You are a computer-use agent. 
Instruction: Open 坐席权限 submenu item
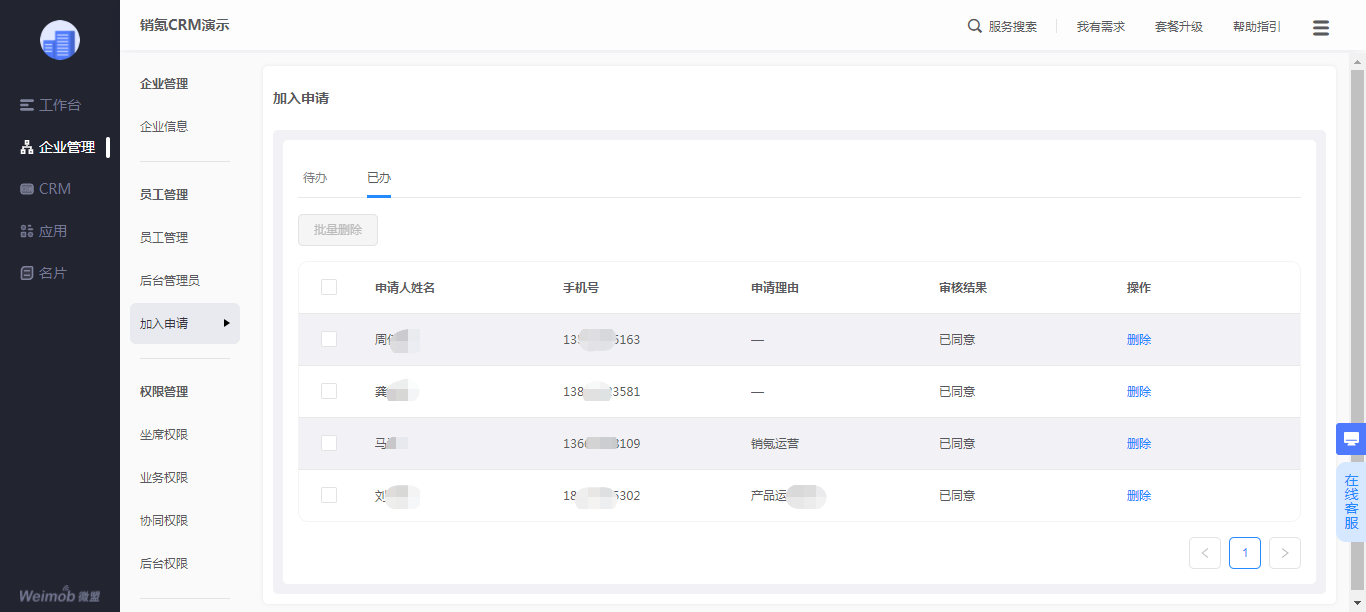[x=164, y=435]
